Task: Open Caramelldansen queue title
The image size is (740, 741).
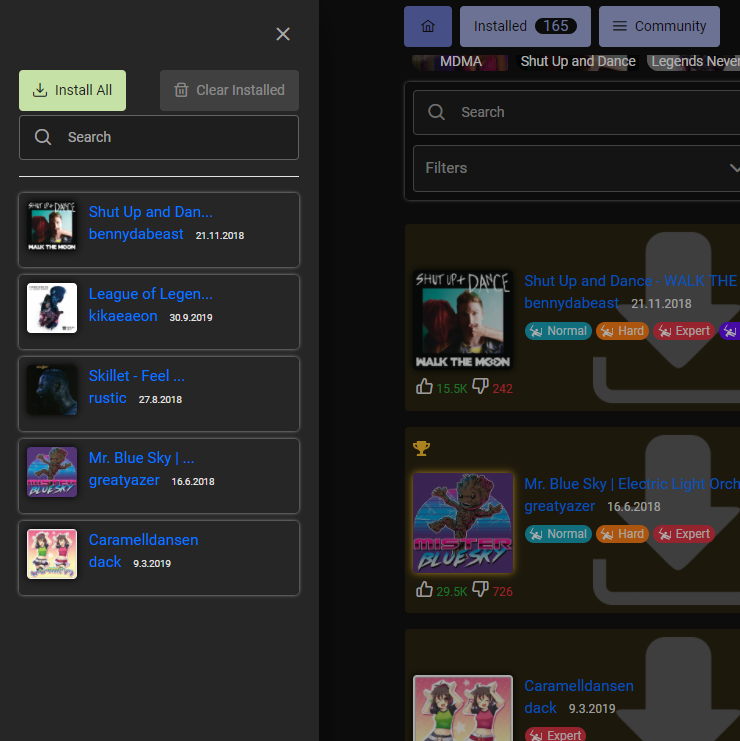Action: pos(144,540)
